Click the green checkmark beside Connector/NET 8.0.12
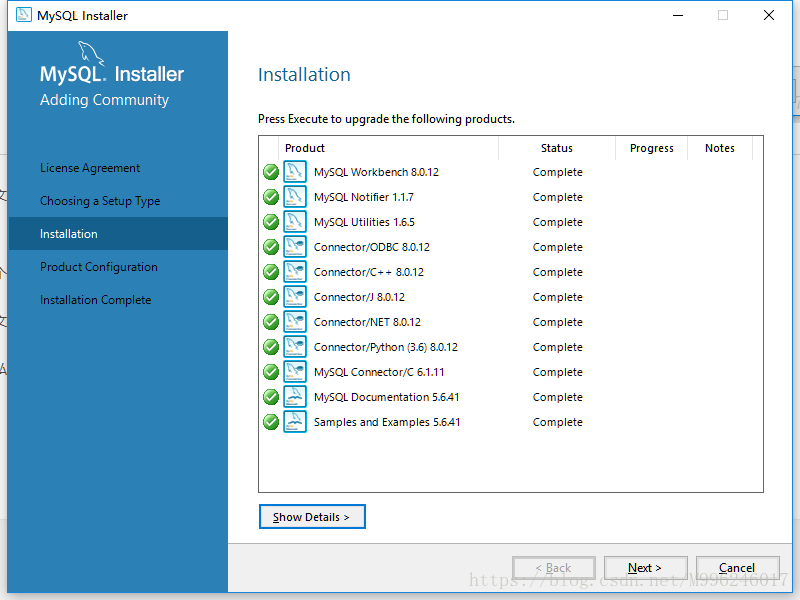Image resolution: width=800 pixels, height=600 pixels. 271,322
